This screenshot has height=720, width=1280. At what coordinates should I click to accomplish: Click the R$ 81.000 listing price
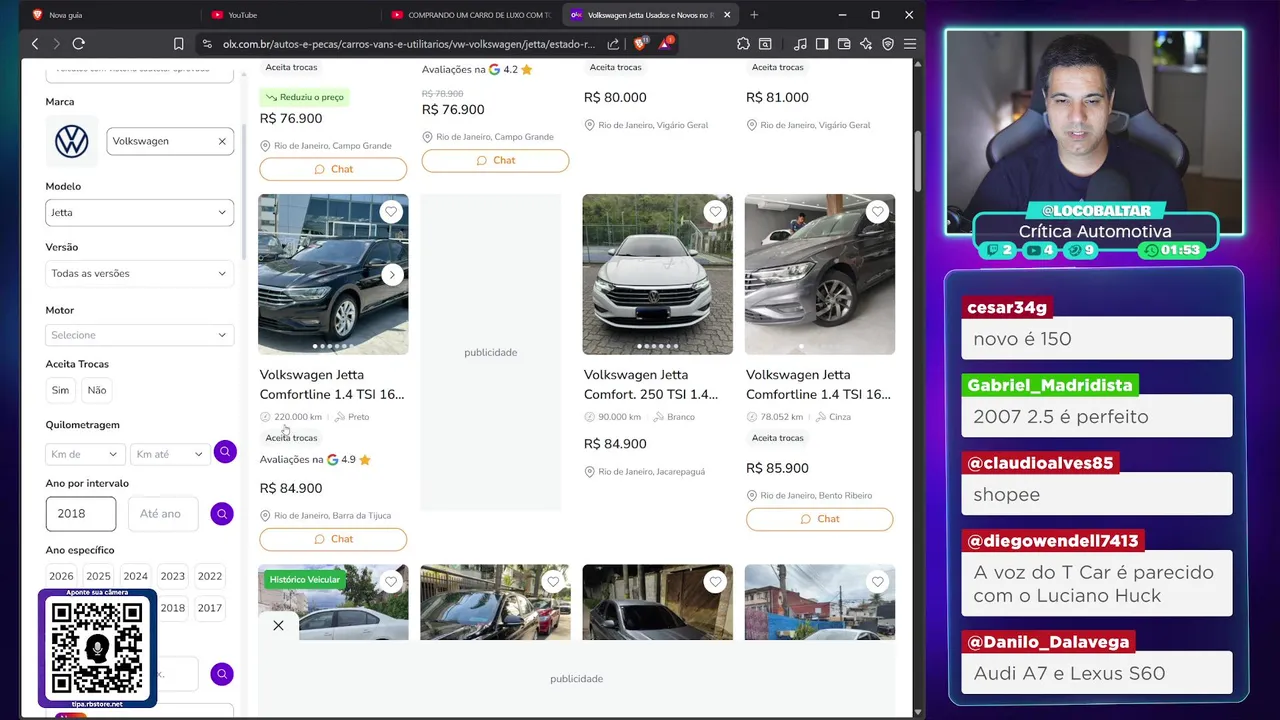tap(777, 97)
